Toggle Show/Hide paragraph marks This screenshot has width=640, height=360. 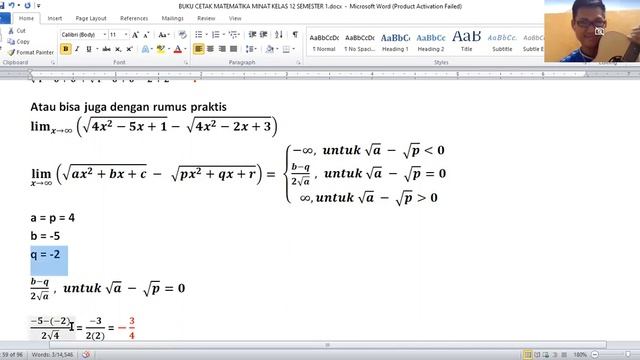(x=295, y=35)
